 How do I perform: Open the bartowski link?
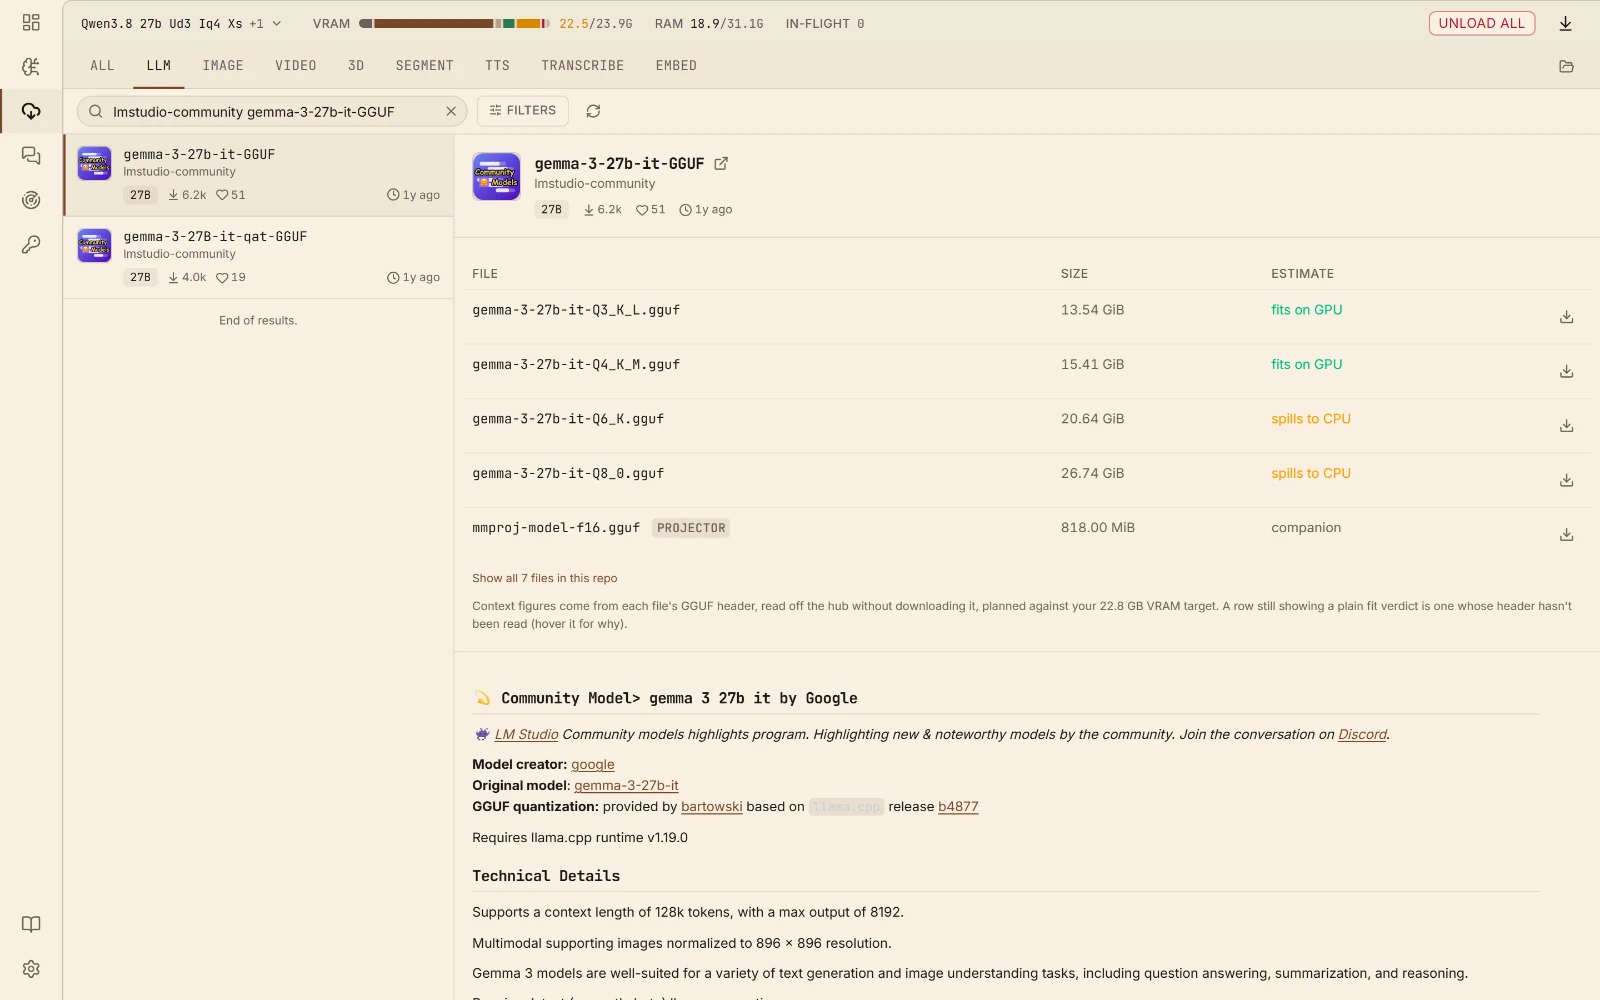(712, 806)
